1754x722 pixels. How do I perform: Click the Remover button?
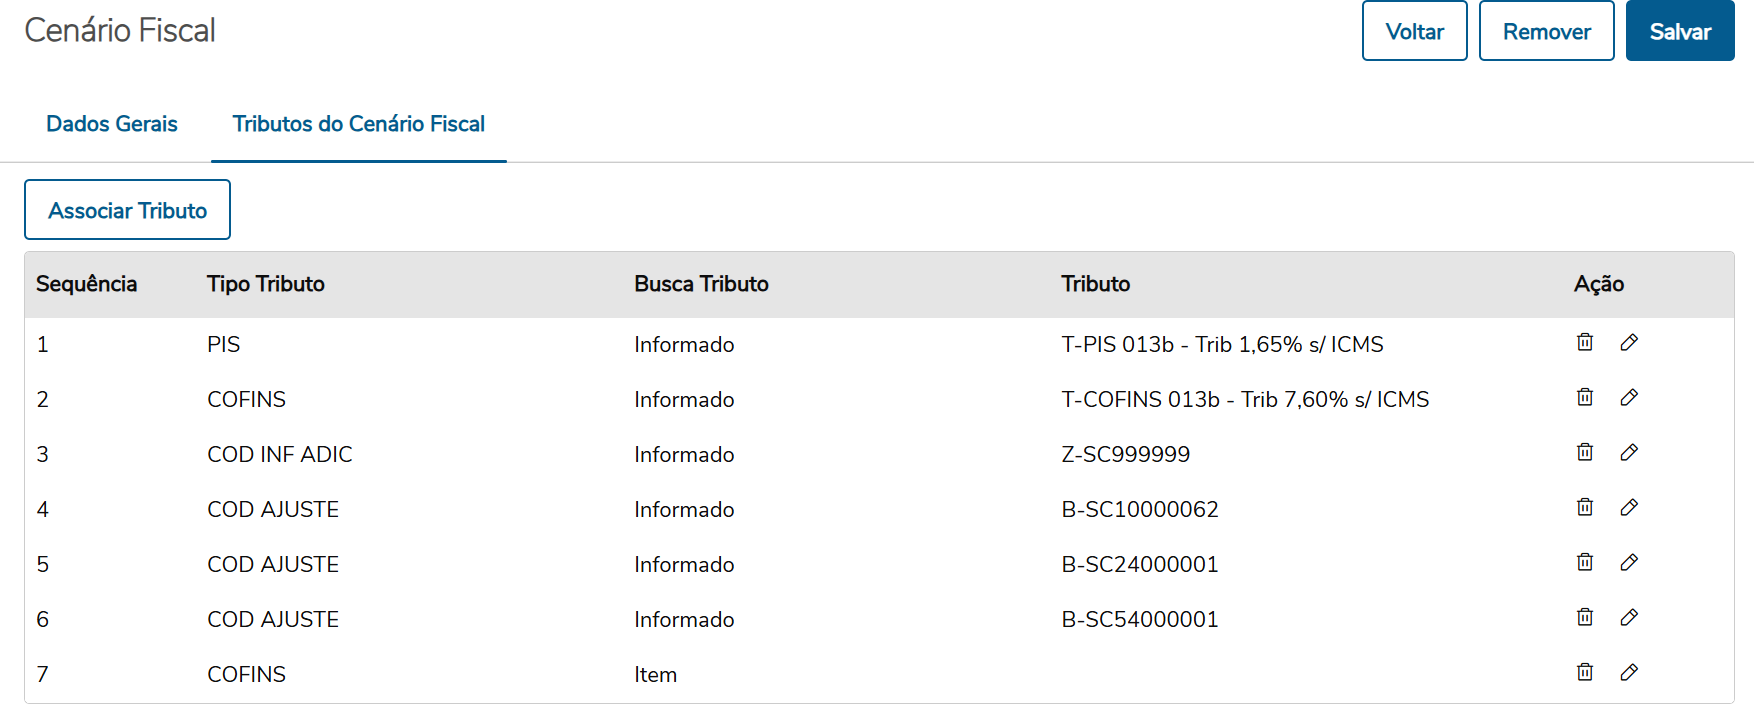coord(1546,32)
